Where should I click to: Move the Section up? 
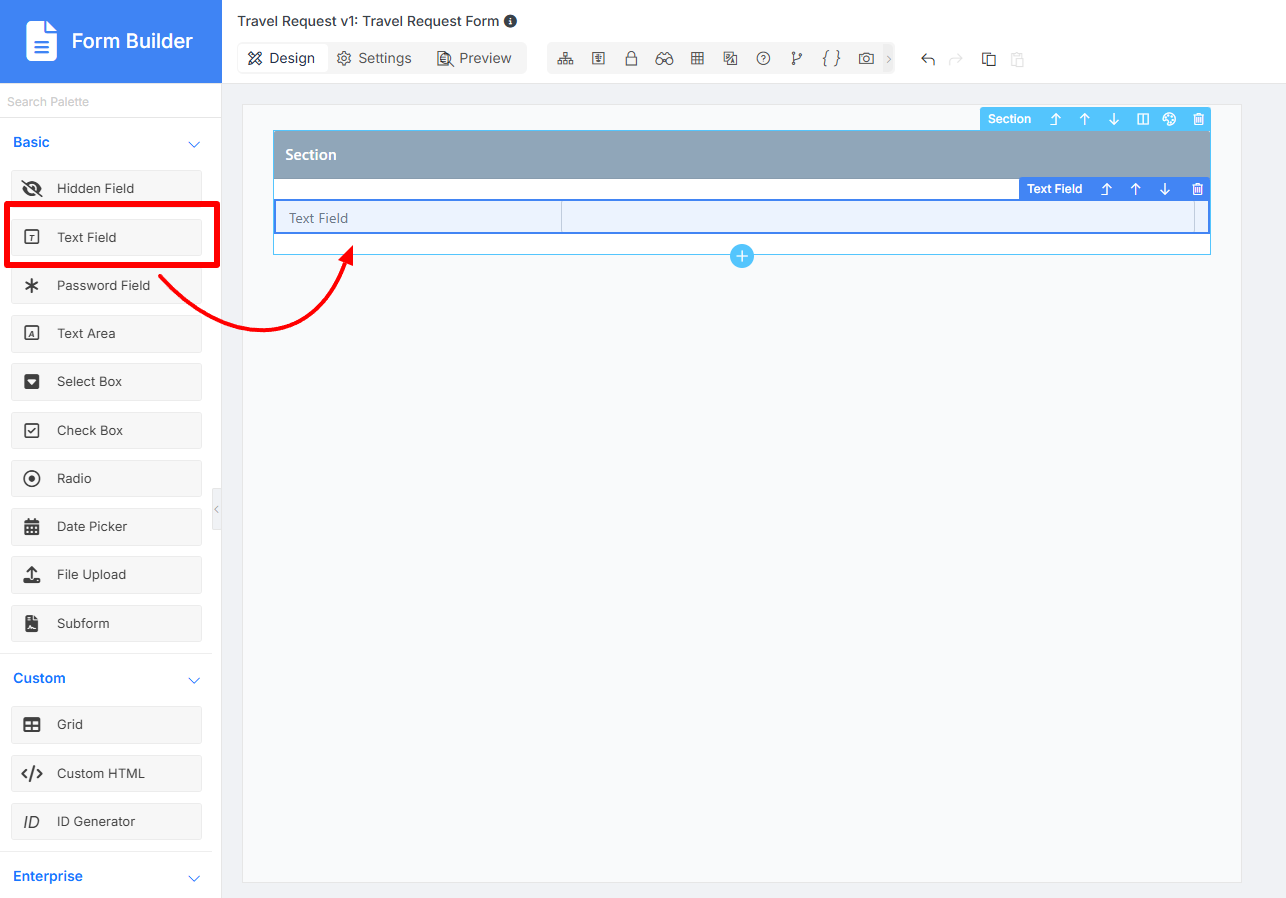point(1084,119)
